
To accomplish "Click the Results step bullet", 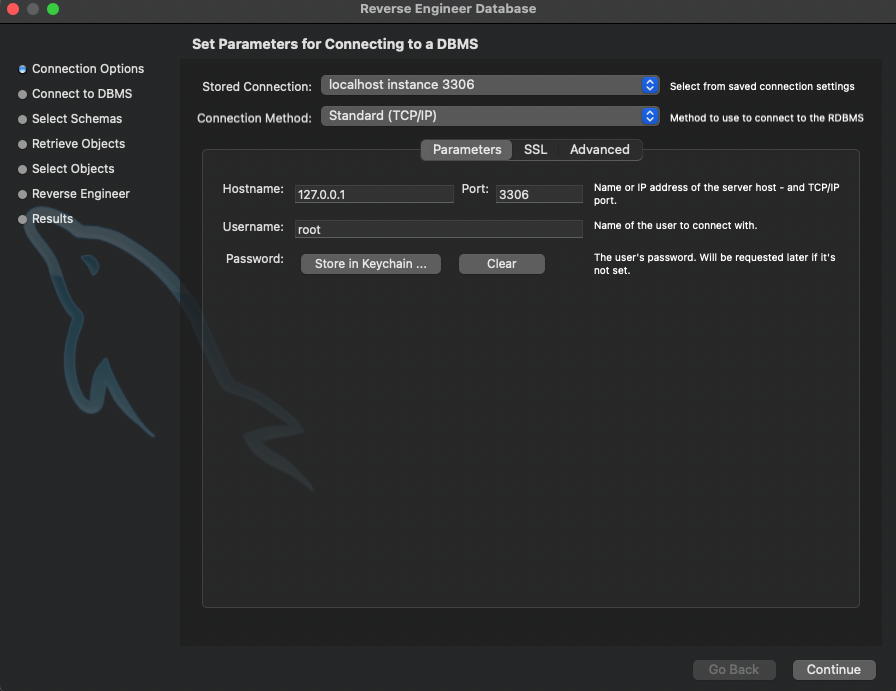I will [22, 219].
